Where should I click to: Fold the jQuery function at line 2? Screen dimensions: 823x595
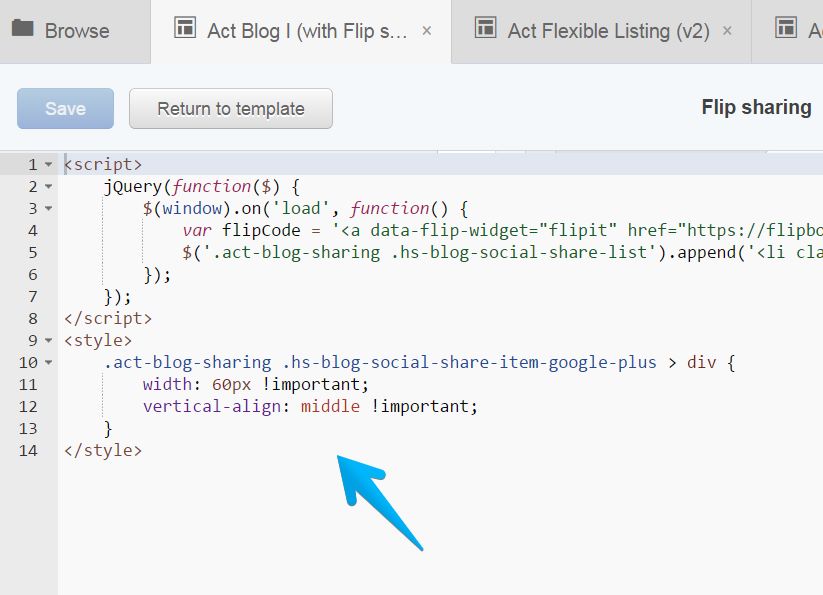point(49,187)
